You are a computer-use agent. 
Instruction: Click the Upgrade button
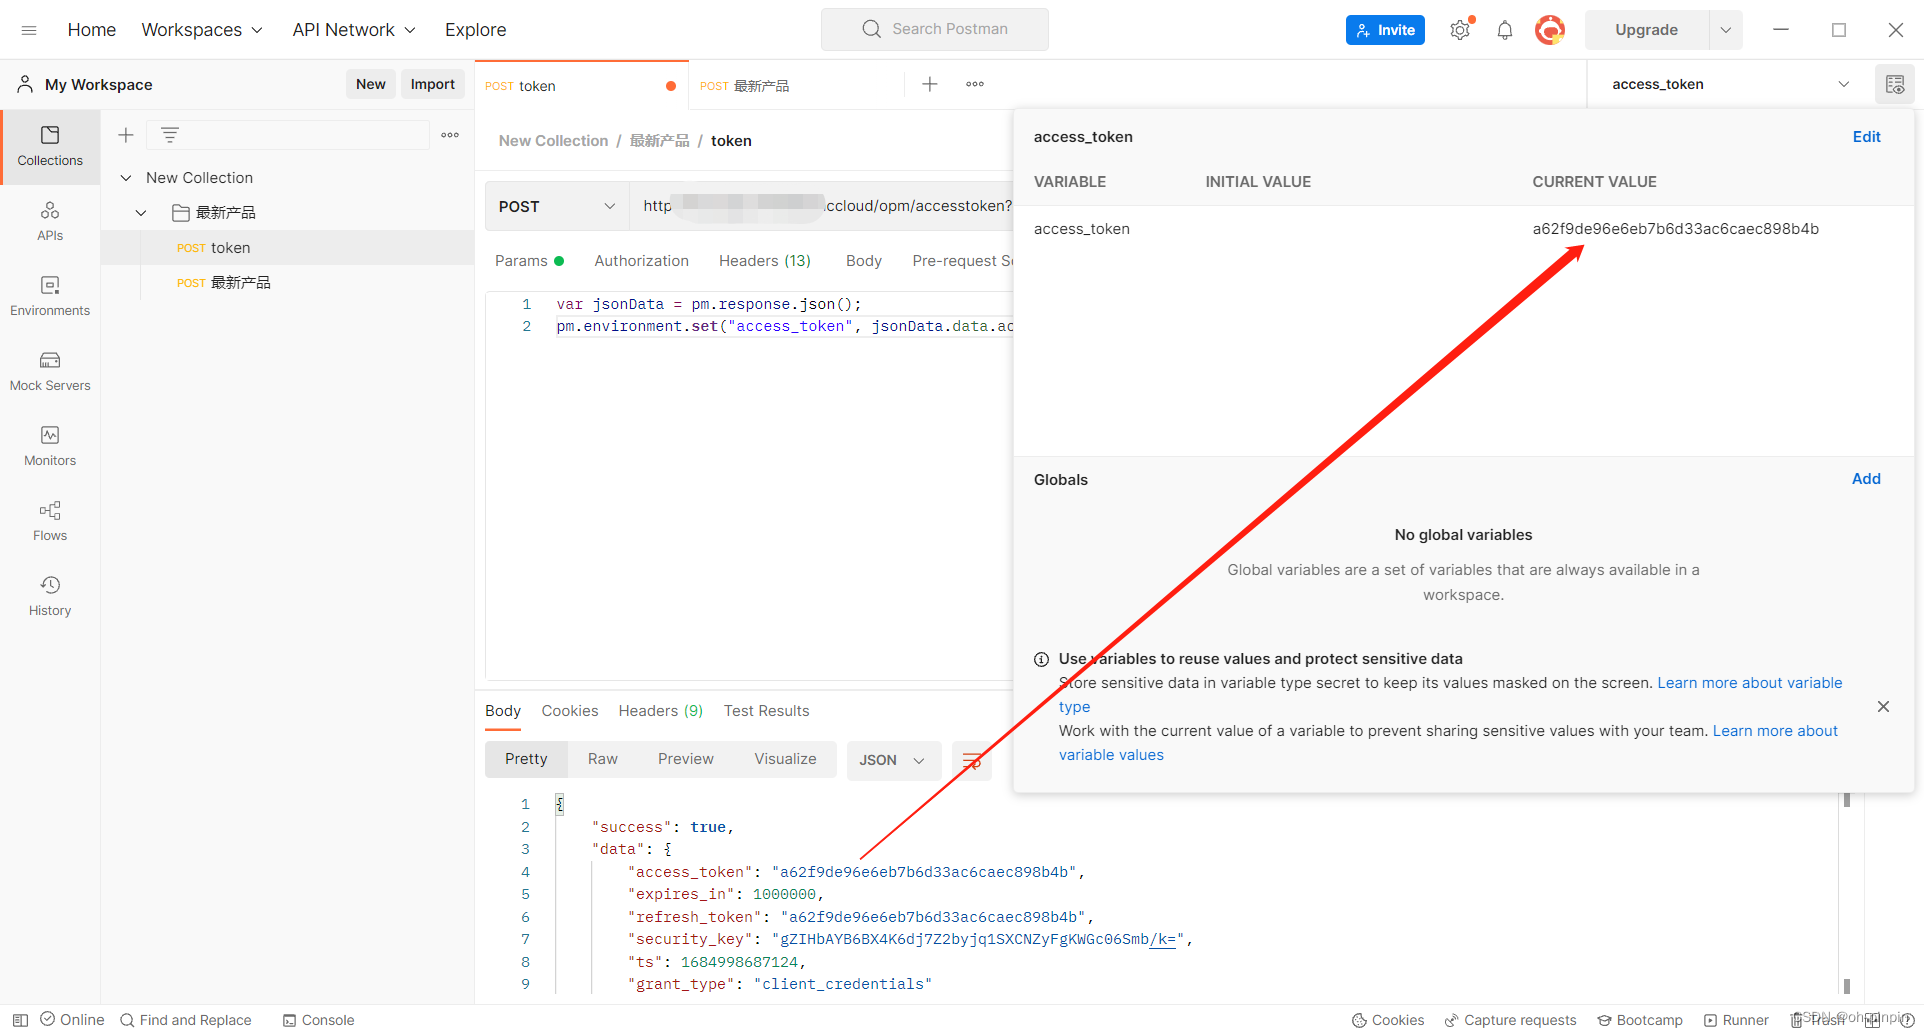pos(1647,30)
